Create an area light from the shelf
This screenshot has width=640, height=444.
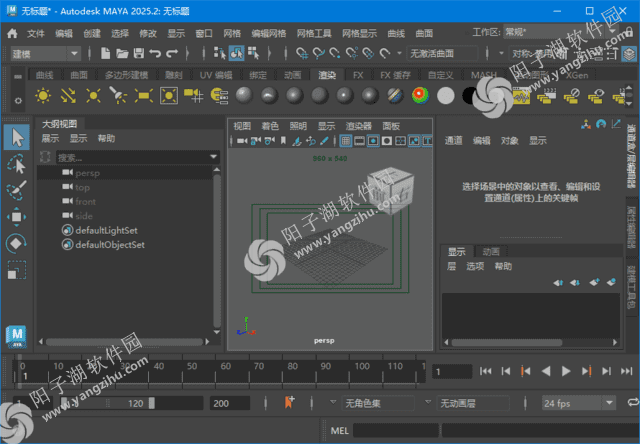(144, 95)
